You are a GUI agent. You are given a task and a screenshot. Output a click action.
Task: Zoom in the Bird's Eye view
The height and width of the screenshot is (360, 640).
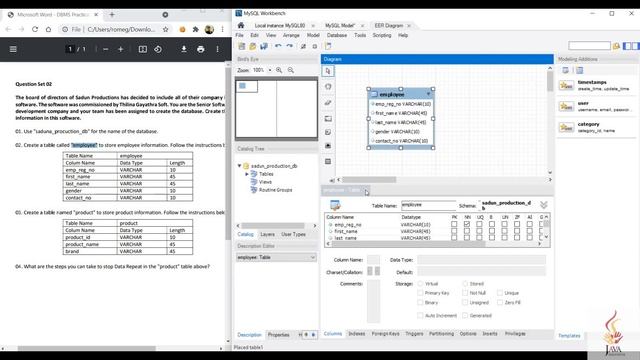click(279, 70)
